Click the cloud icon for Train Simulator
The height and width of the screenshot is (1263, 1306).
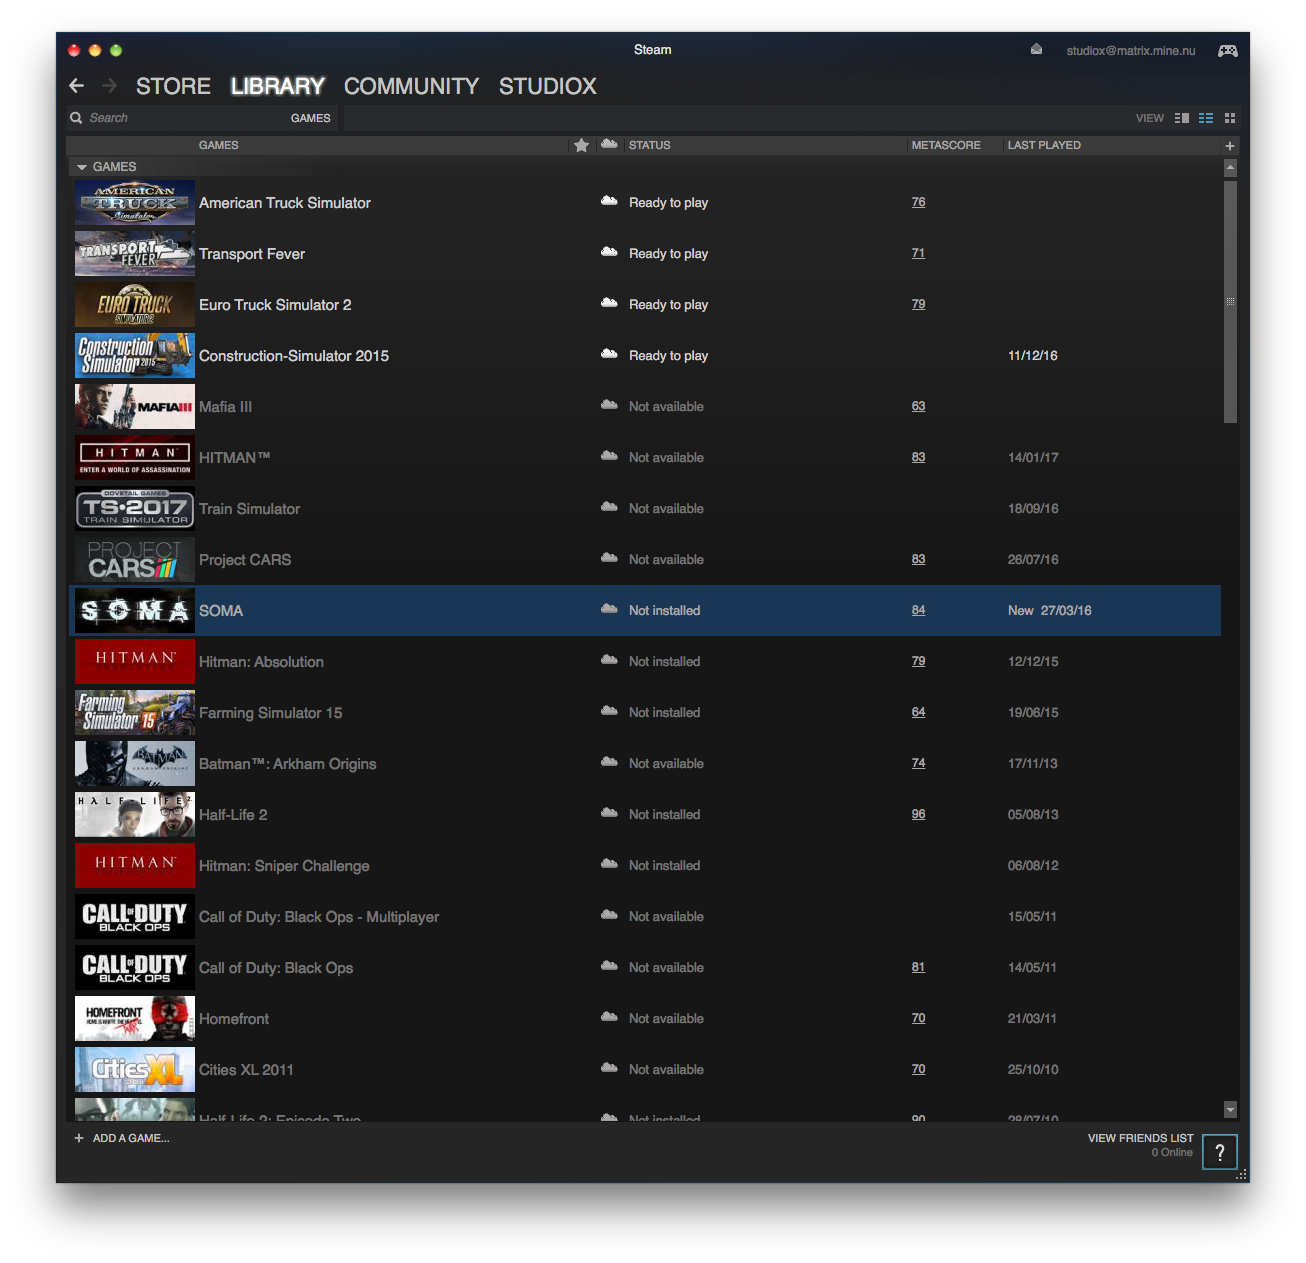pyautogui.click(x=609, y=507)
